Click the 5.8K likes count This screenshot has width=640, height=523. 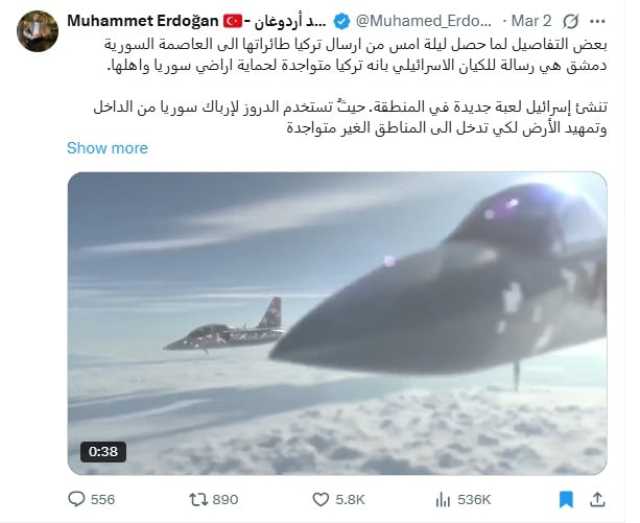point(350,499)
